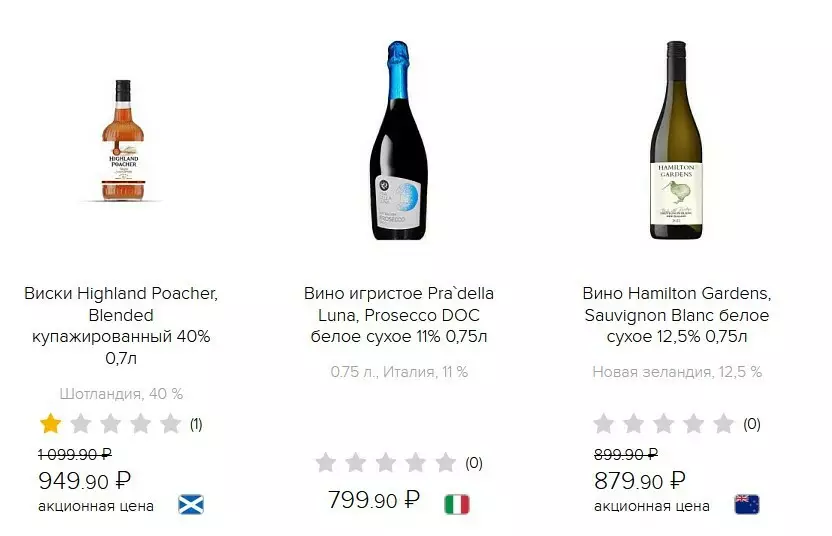
Task: Open Вино игристое Pra'della Luna title link
Action: point(399,315)
